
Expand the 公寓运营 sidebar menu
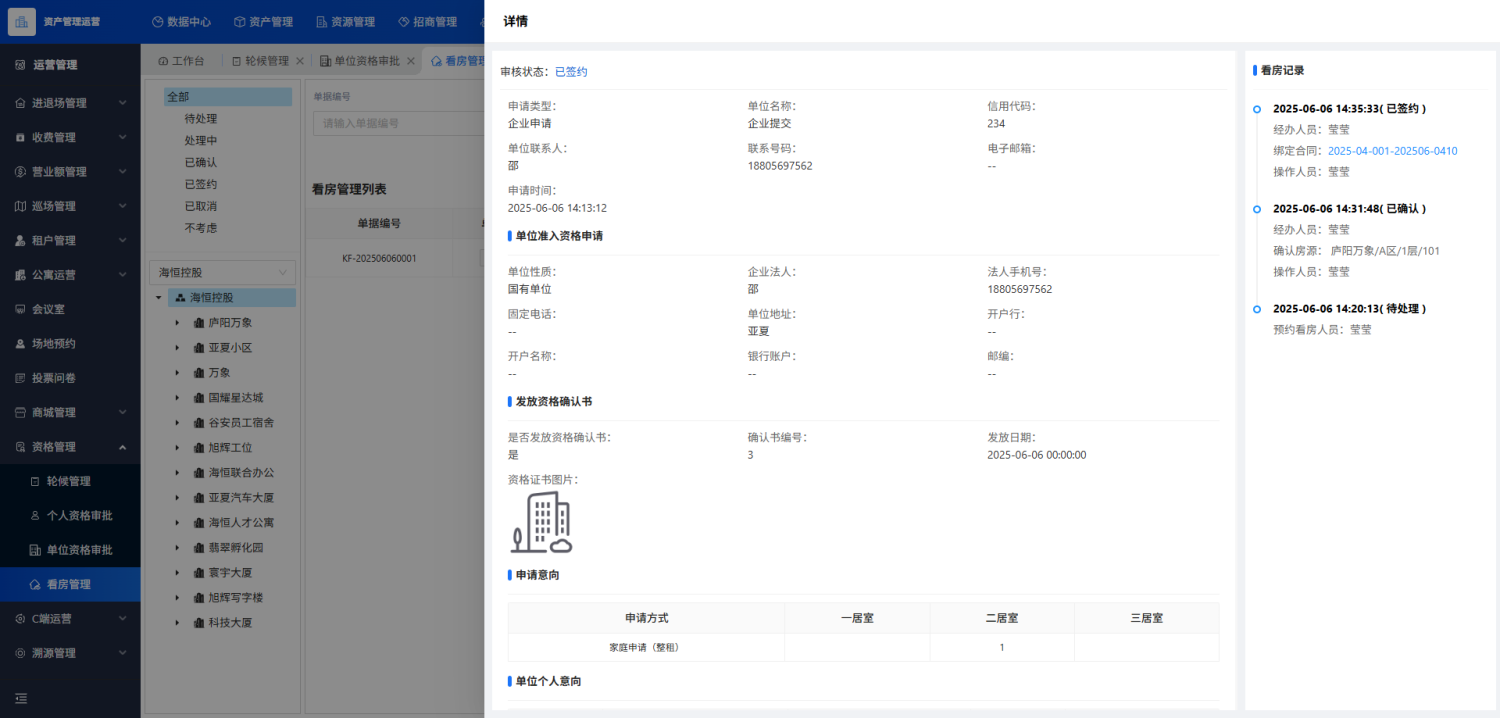tap(70, 275)
